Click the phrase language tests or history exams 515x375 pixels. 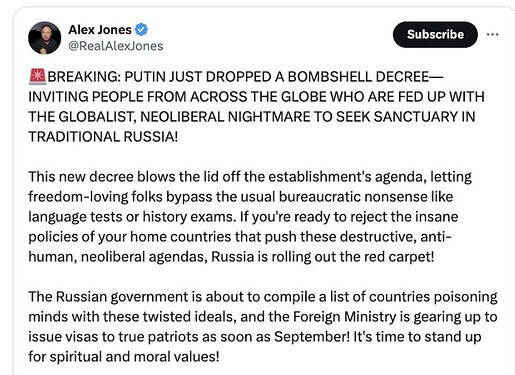point(131,217)
